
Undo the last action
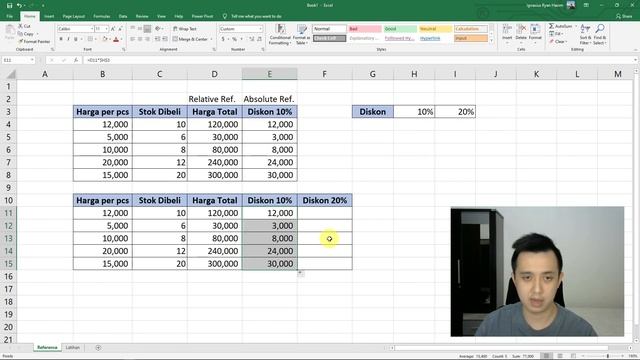point(19,6)
